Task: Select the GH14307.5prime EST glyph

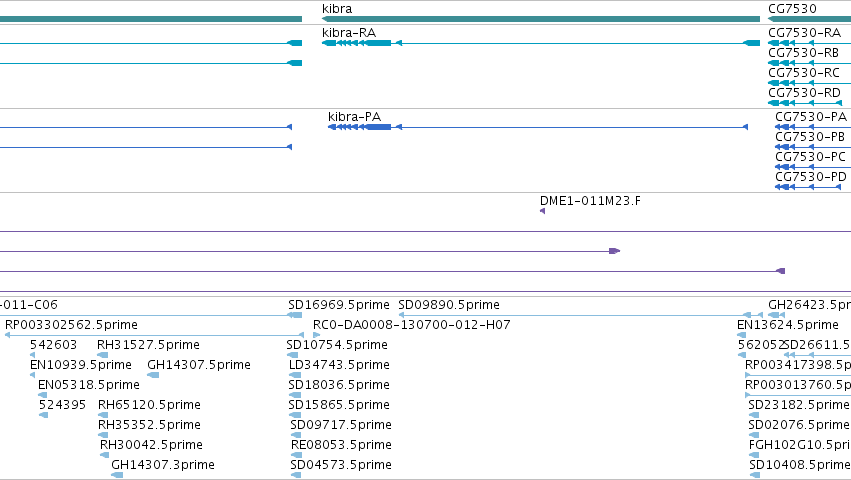Action: click(153, 375)
